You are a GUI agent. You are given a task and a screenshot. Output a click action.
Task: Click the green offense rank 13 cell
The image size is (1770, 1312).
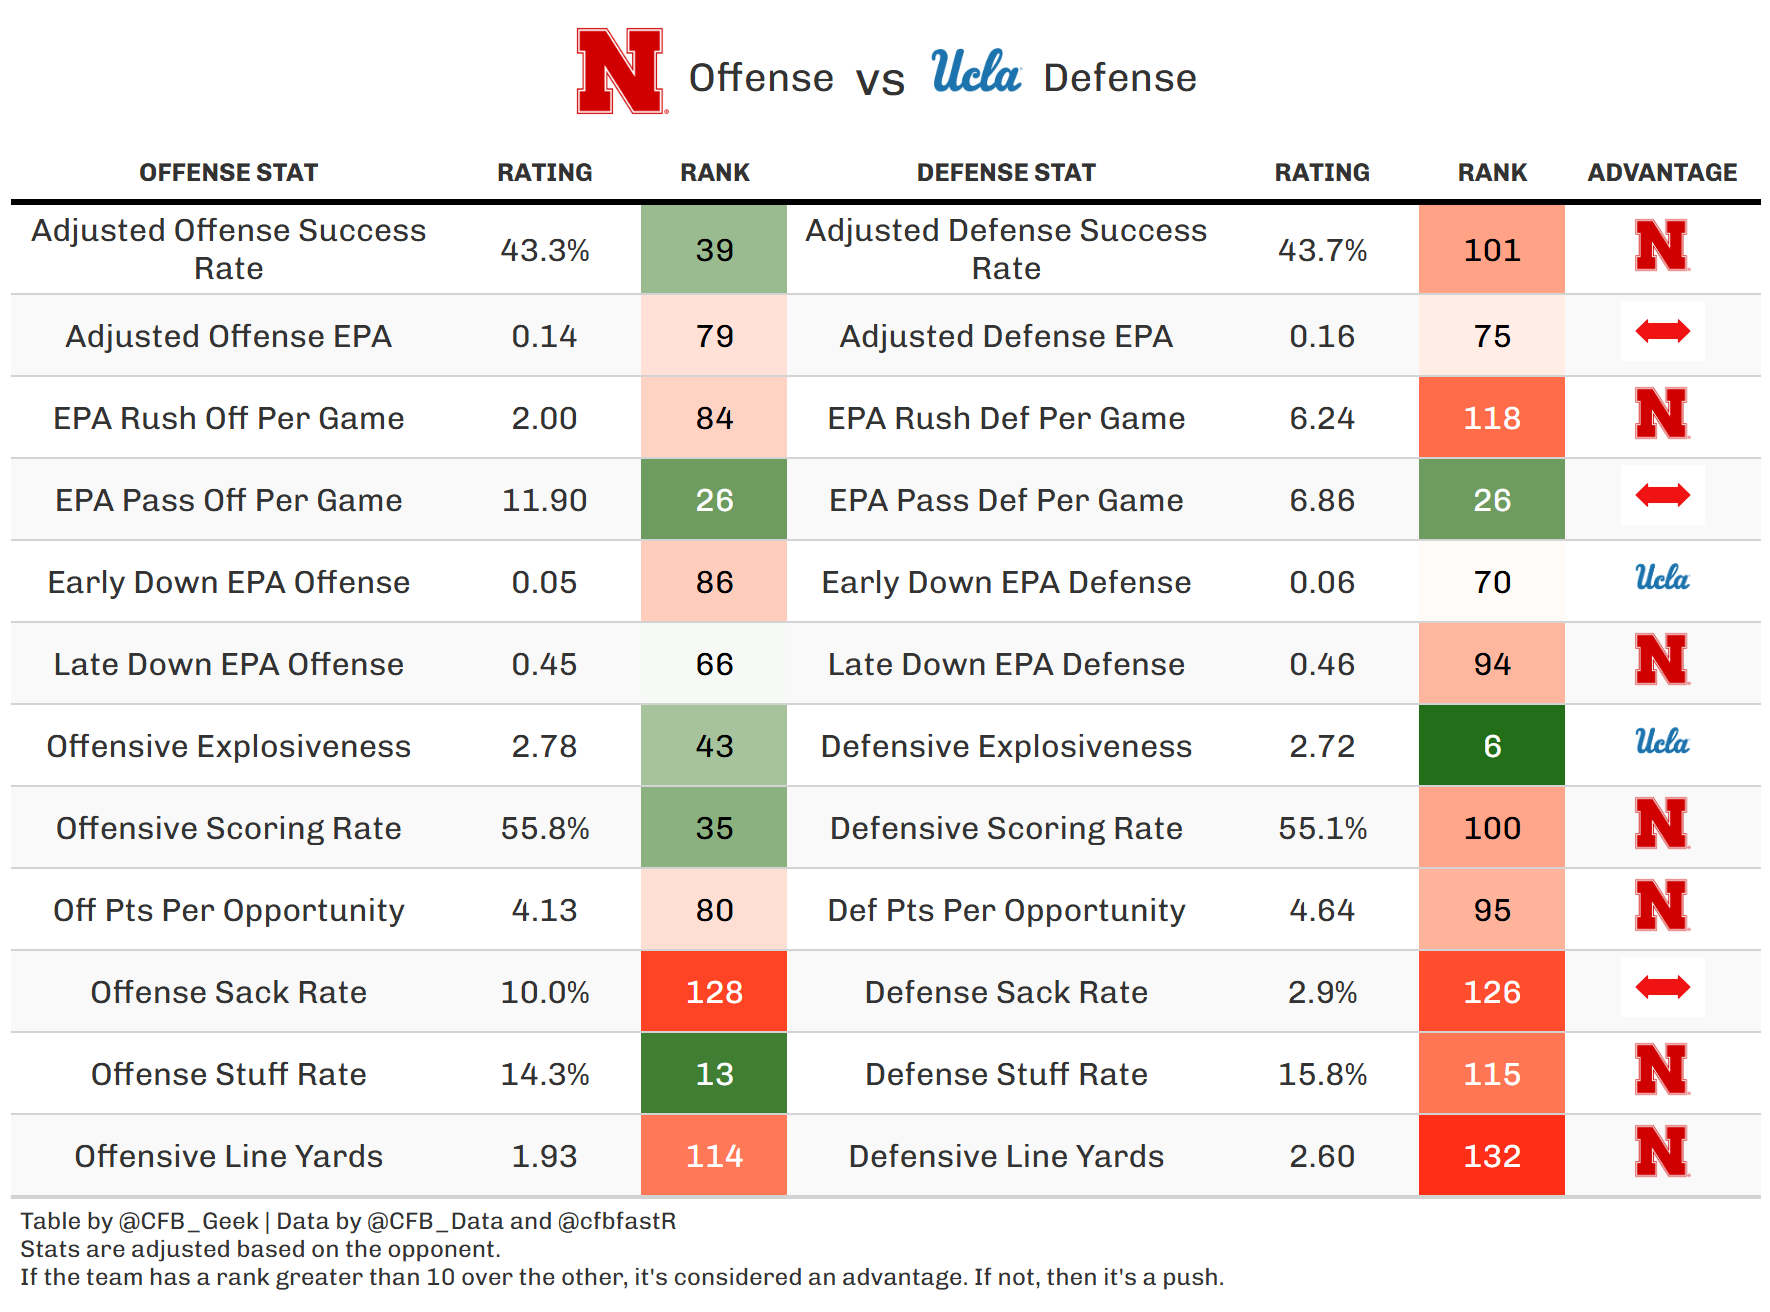(x=714, y=1074)
